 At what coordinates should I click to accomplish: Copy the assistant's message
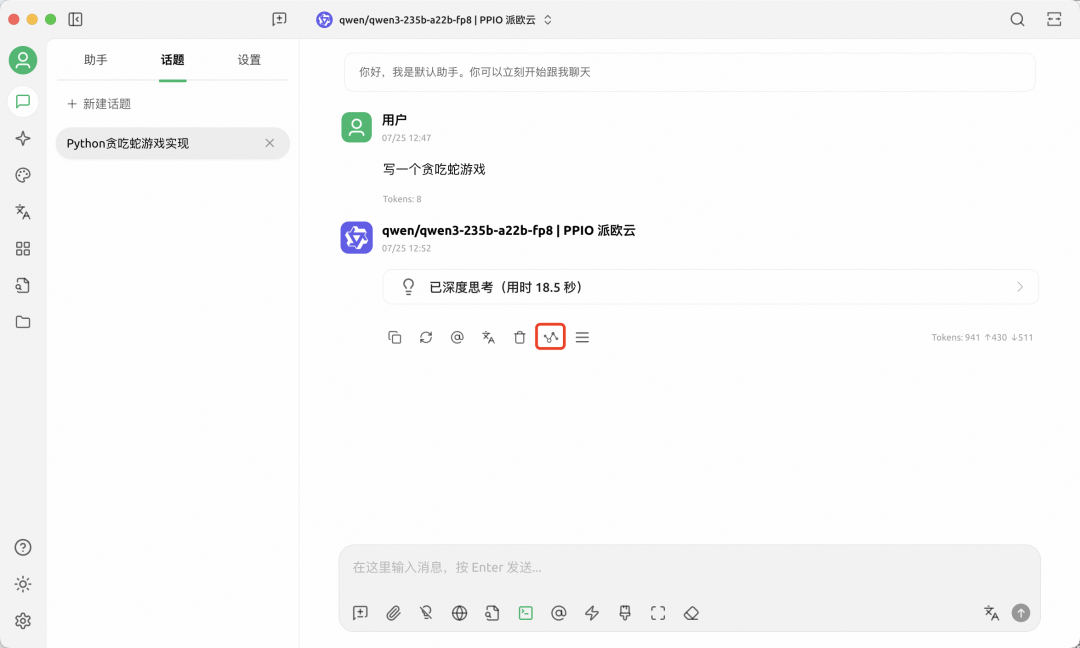[x=394, y=337]
